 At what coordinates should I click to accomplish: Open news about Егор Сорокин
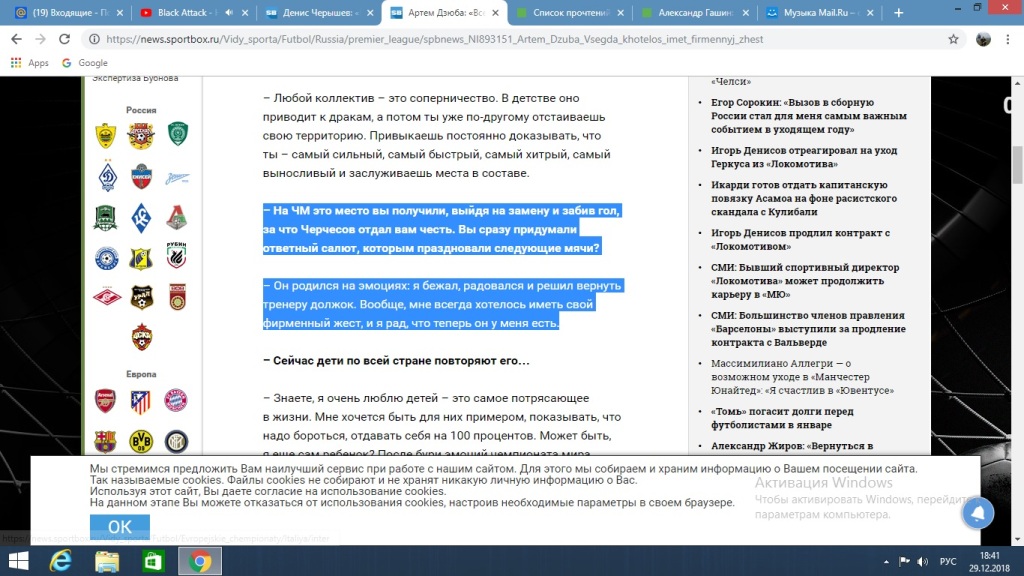point(808,116)
